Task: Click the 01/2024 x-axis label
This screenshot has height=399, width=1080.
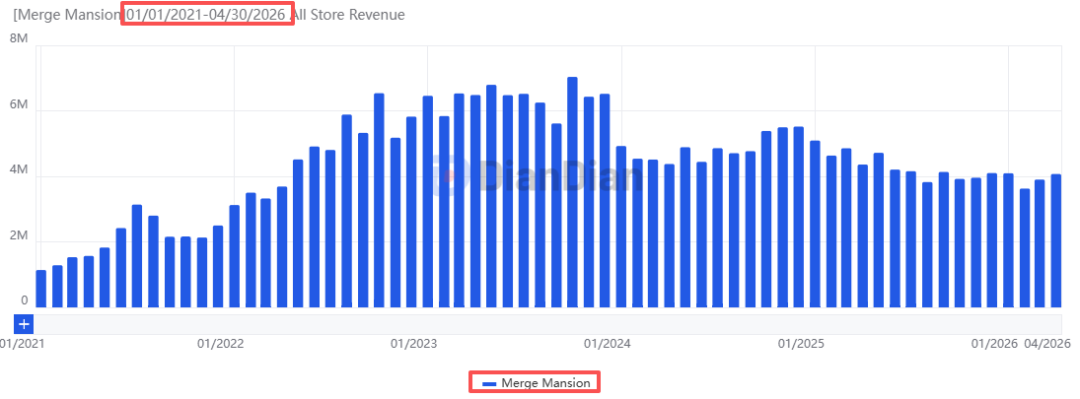Action: 608,343
